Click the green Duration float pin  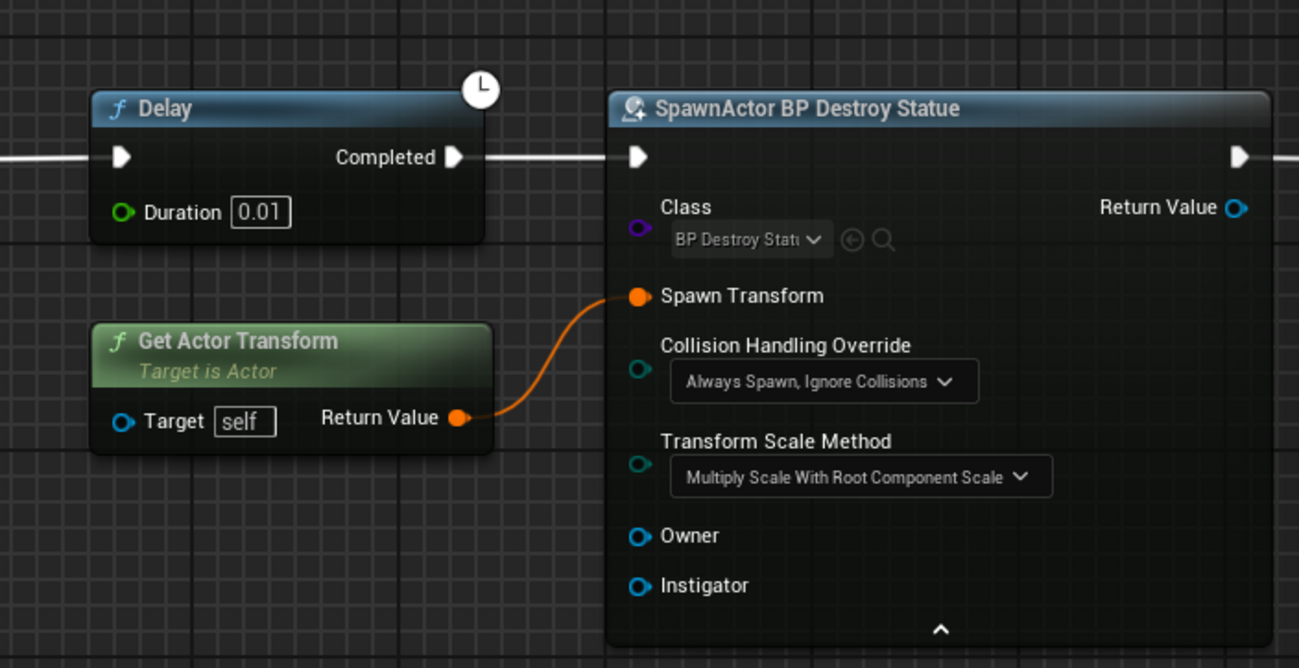coord(123,212)
